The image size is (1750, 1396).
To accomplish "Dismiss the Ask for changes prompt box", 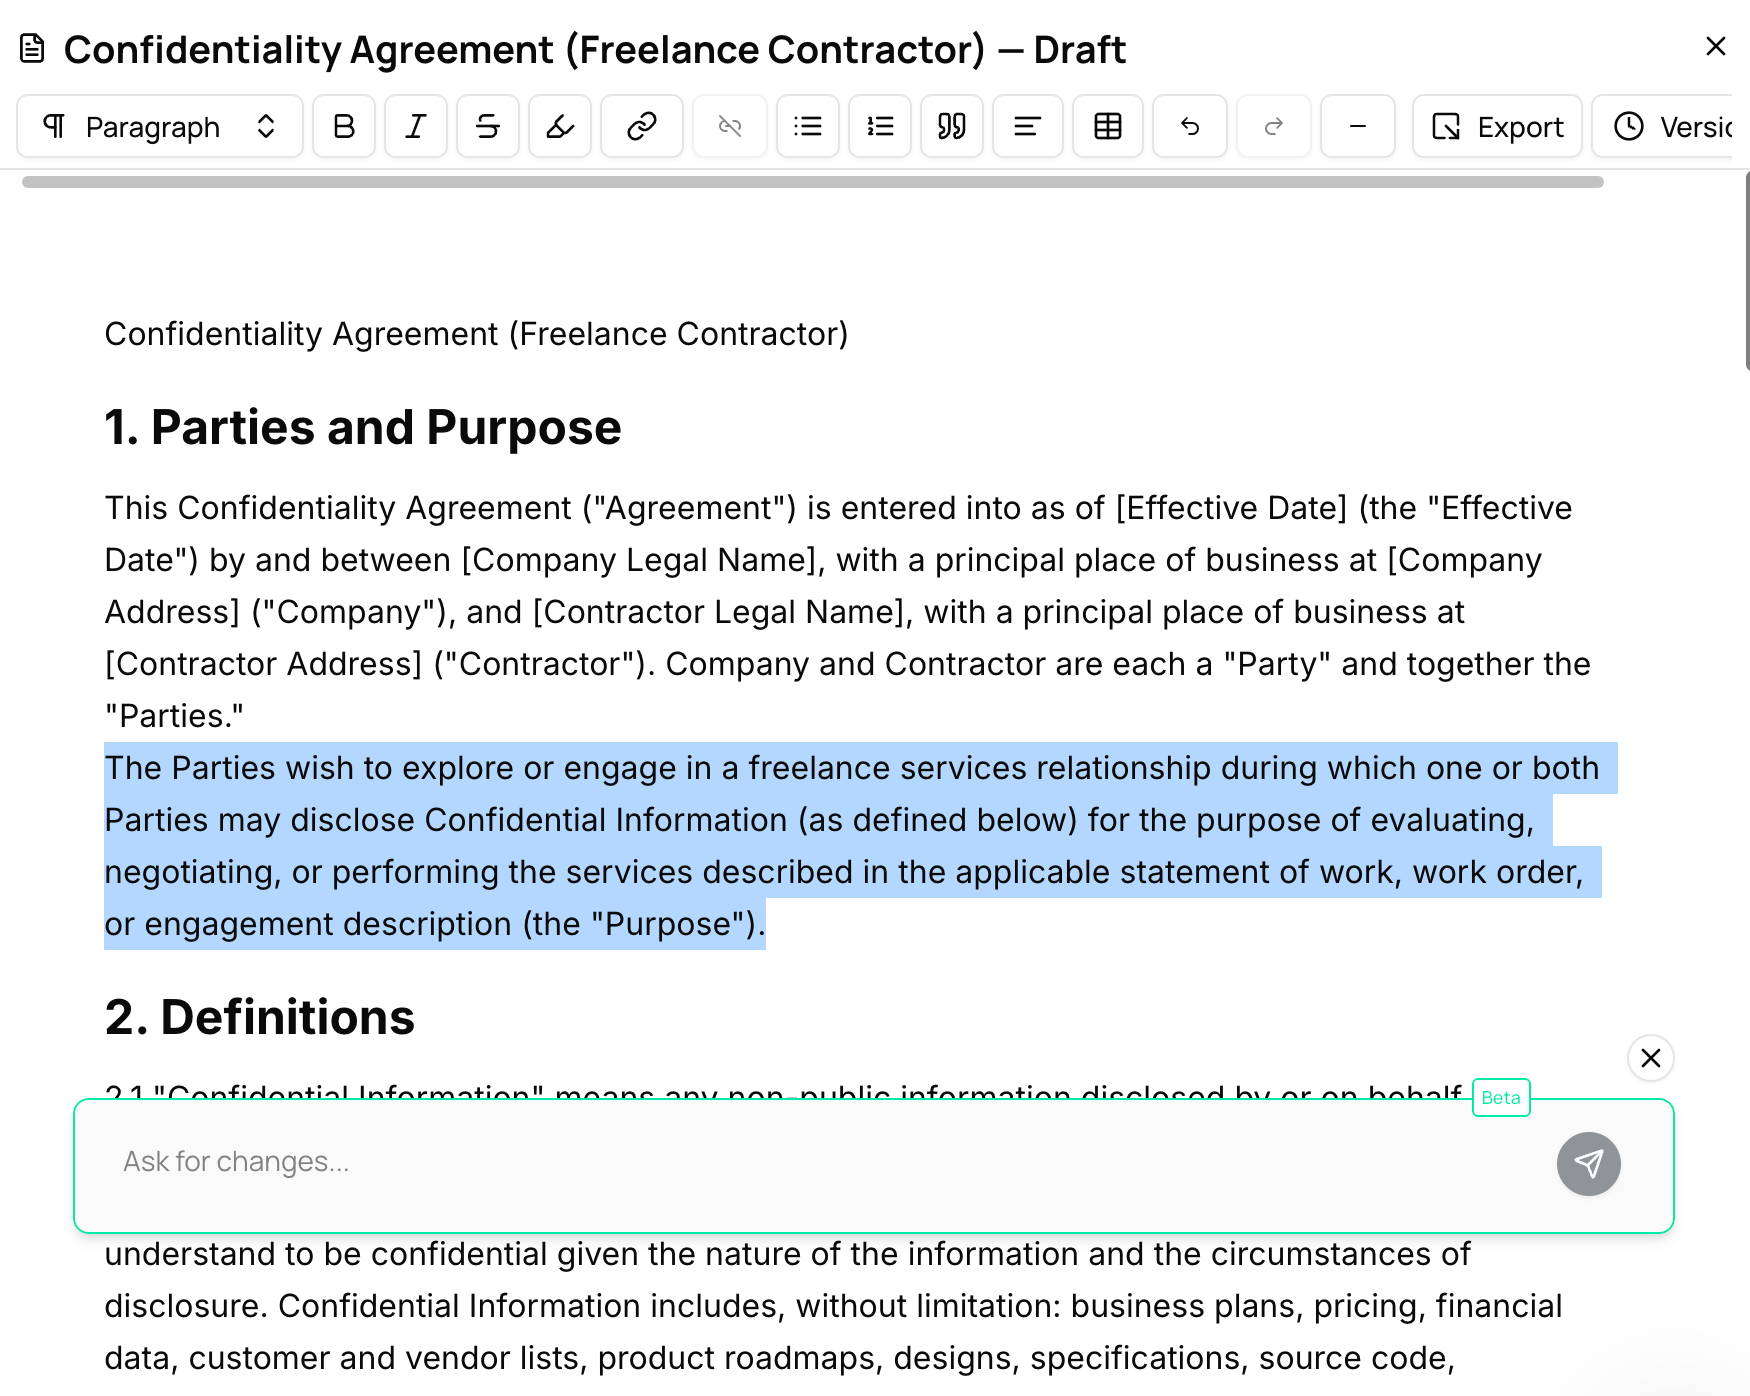I will pos(1651,1058).
